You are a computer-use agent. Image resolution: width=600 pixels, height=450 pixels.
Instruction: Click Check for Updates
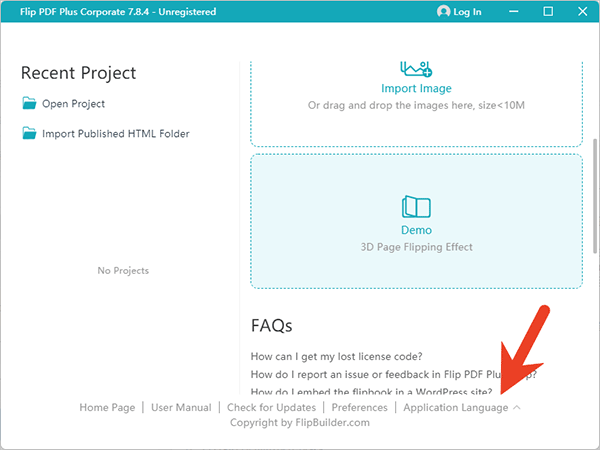tap(271, 408)
